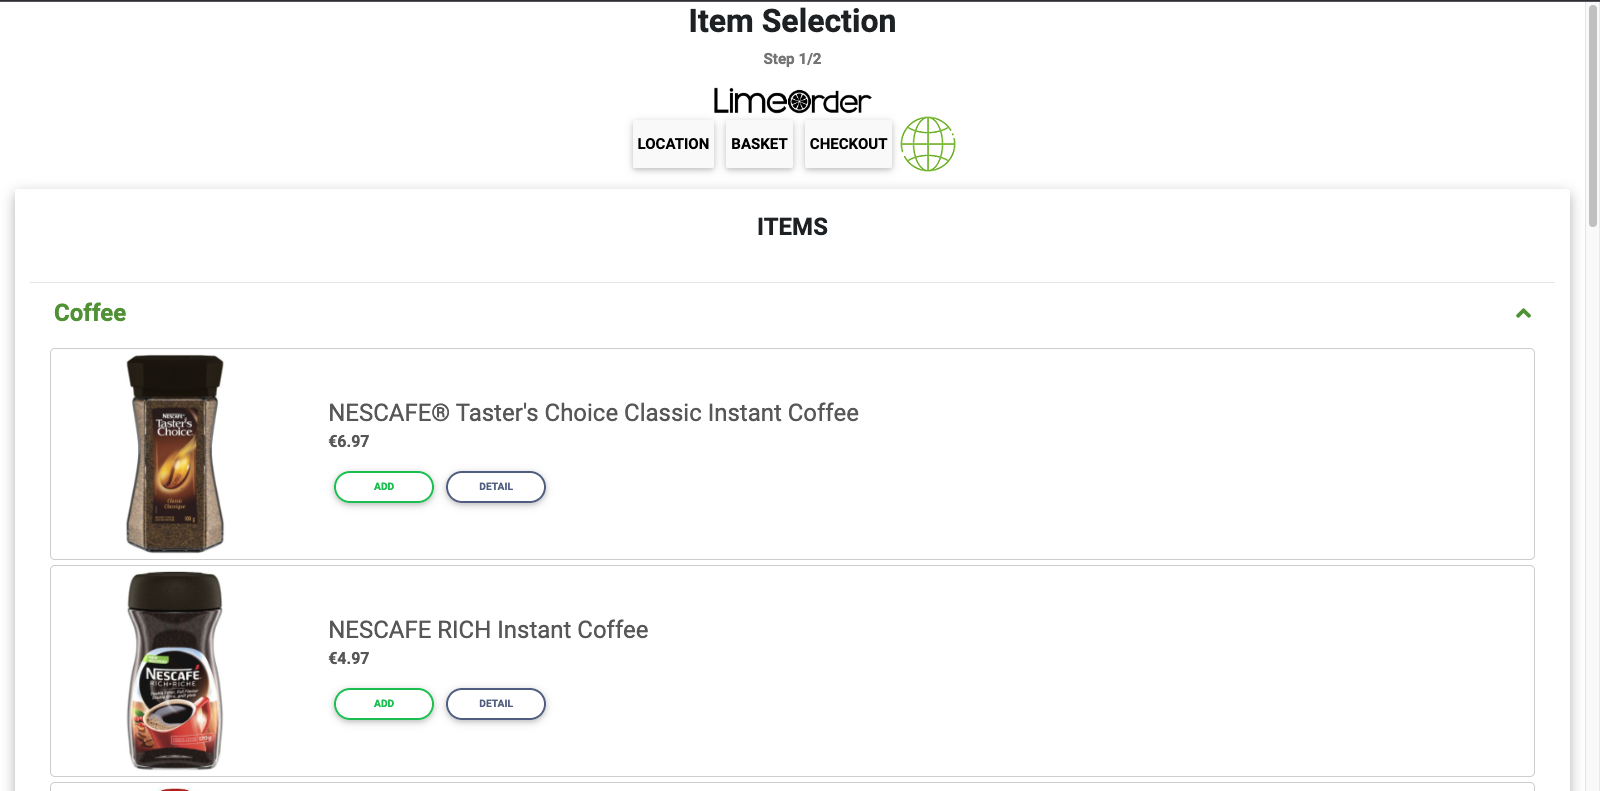This screenshot has width=1600, height=791.
Task: Switch to the BASKET tab
Action: coord(758,144)
